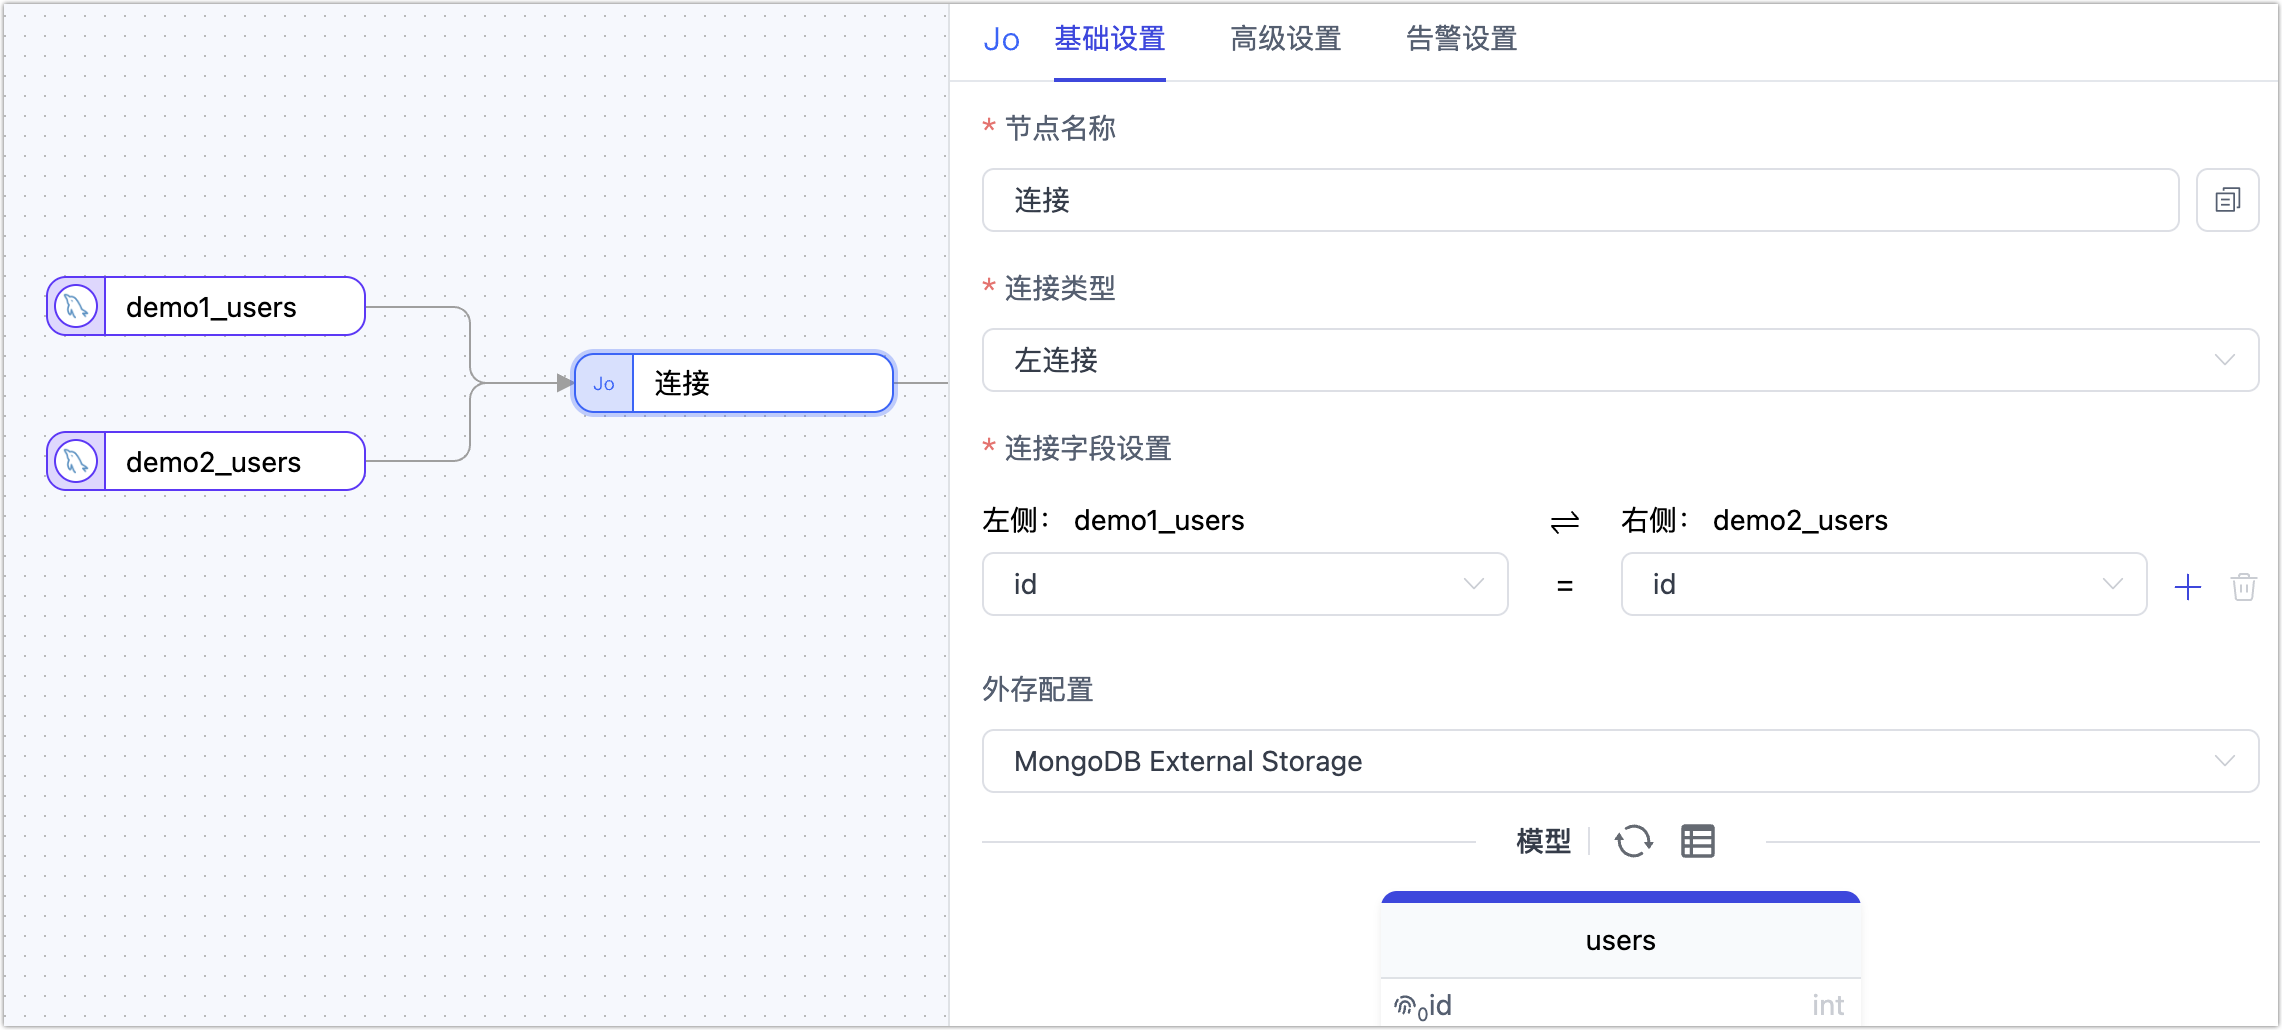This screenshot has height=1030, width=2282.
Task: Click the 节点名称 input field
Action: (1580, 200)
